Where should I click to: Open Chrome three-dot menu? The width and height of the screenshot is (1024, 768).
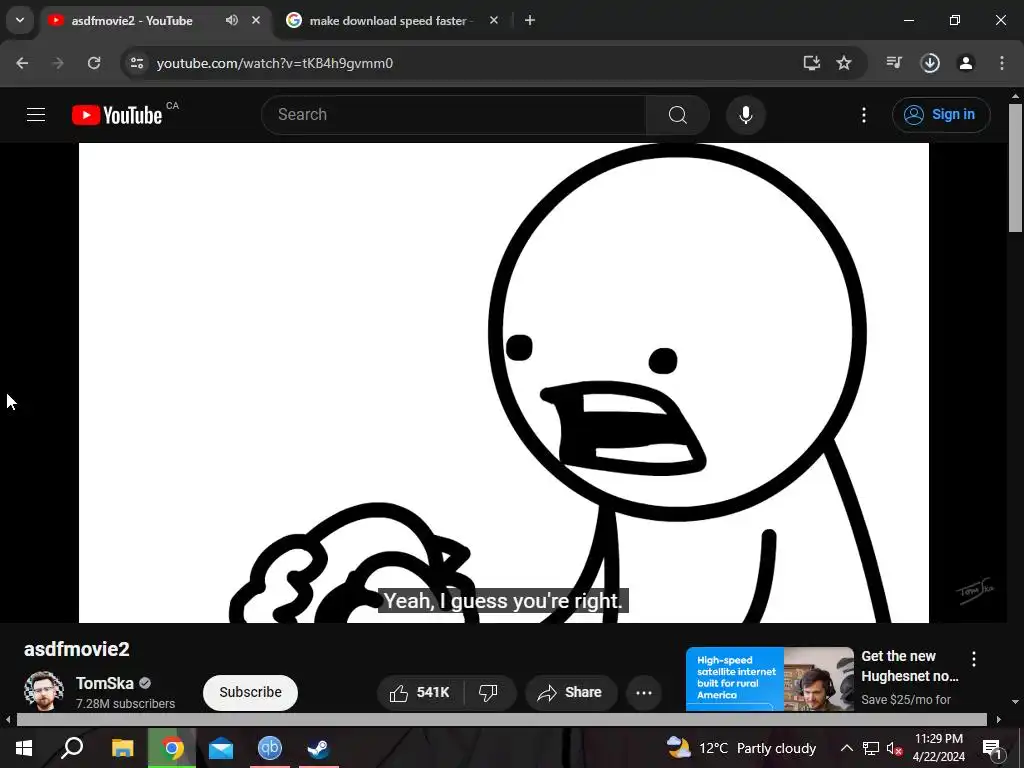(x=1002, y=63)
